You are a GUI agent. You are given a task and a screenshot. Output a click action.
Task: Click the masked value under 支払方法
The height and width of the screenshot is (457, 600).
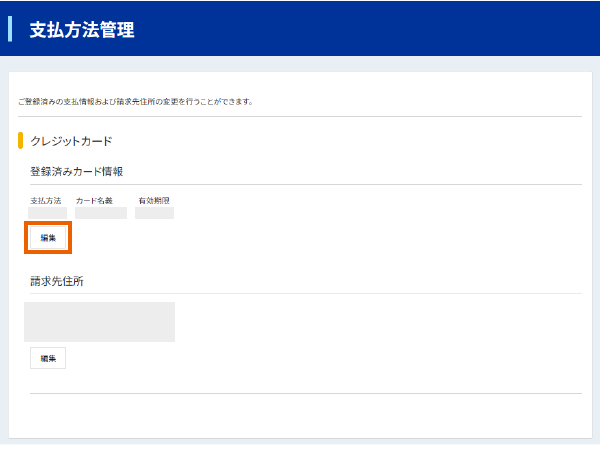coord(46,213)
